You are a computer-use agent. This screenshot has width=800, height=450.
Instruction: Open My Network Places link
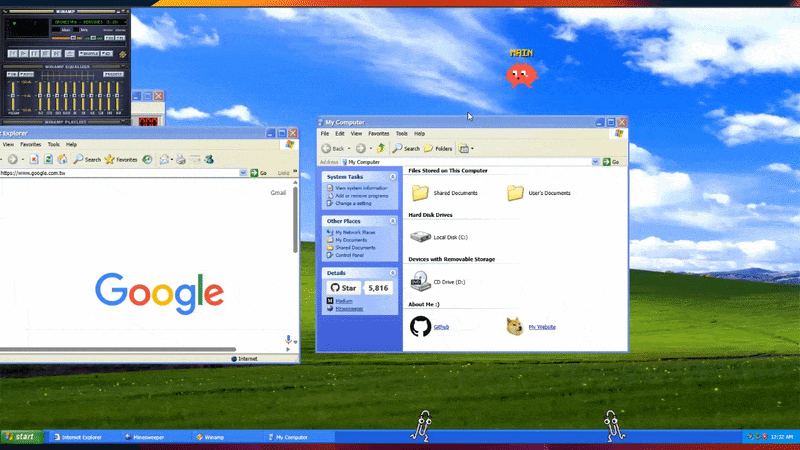[355, 232]
